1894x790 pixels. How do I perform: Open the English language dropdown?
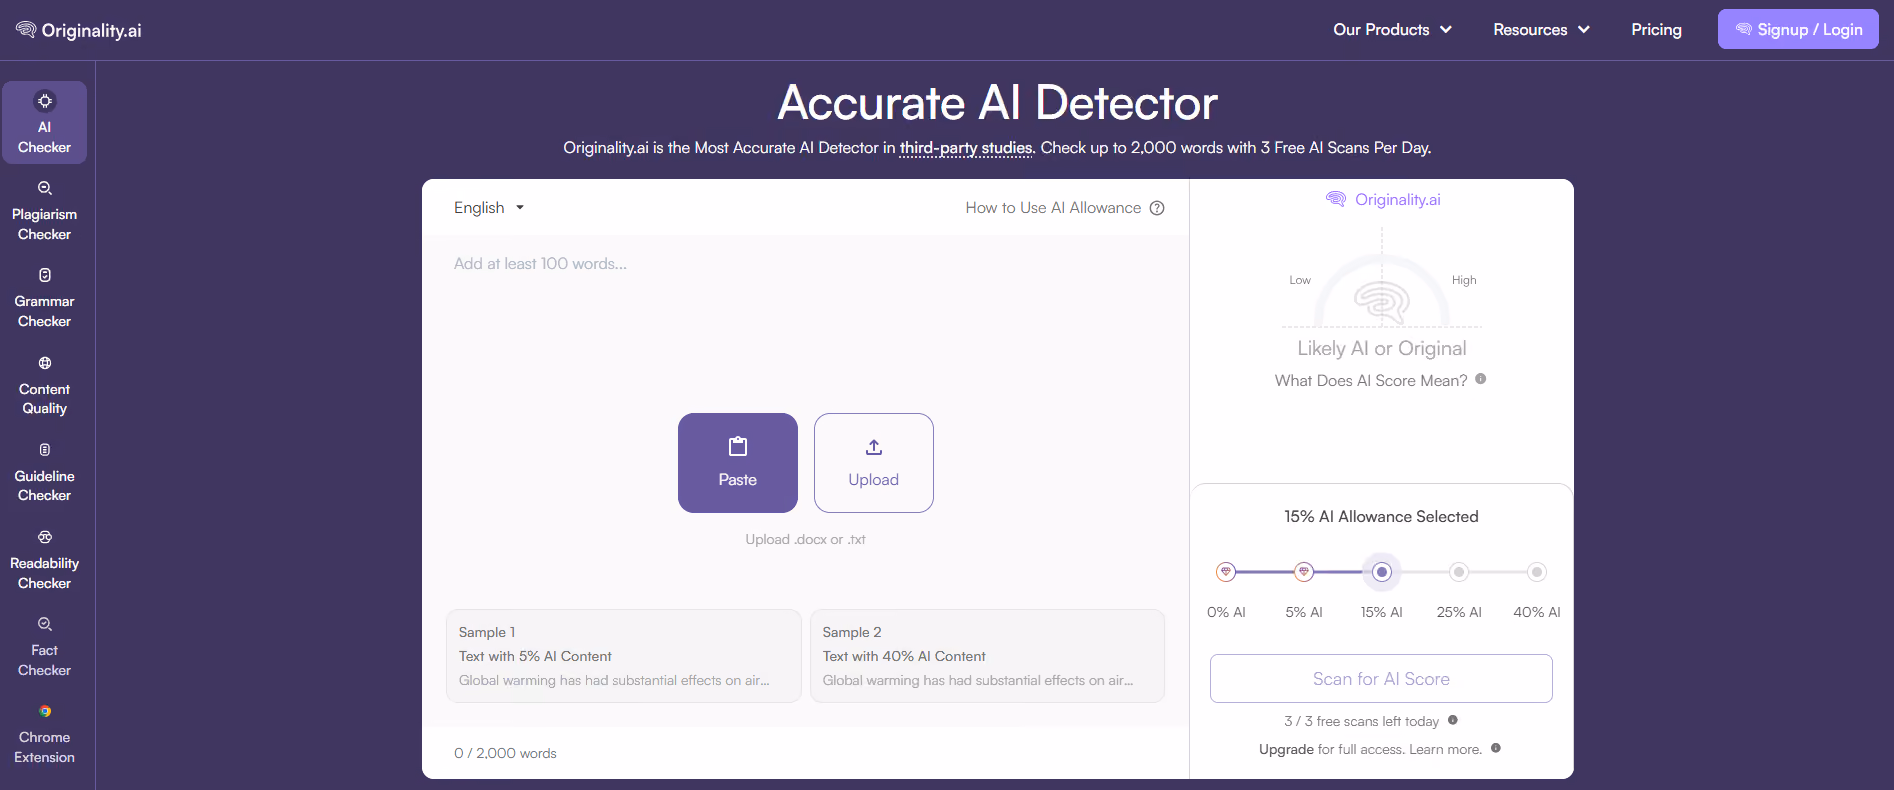click(x=489, y=208)
